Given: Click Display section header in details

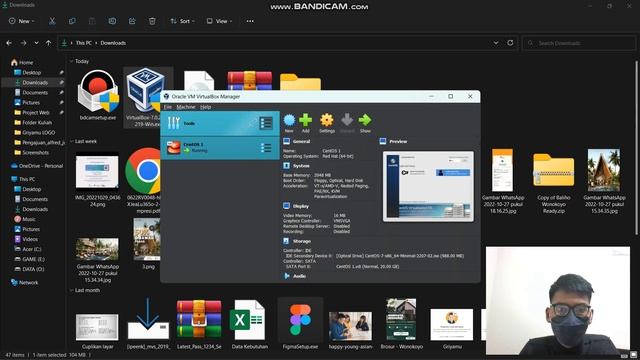Looking at the screenshot, I should (301, 206).
